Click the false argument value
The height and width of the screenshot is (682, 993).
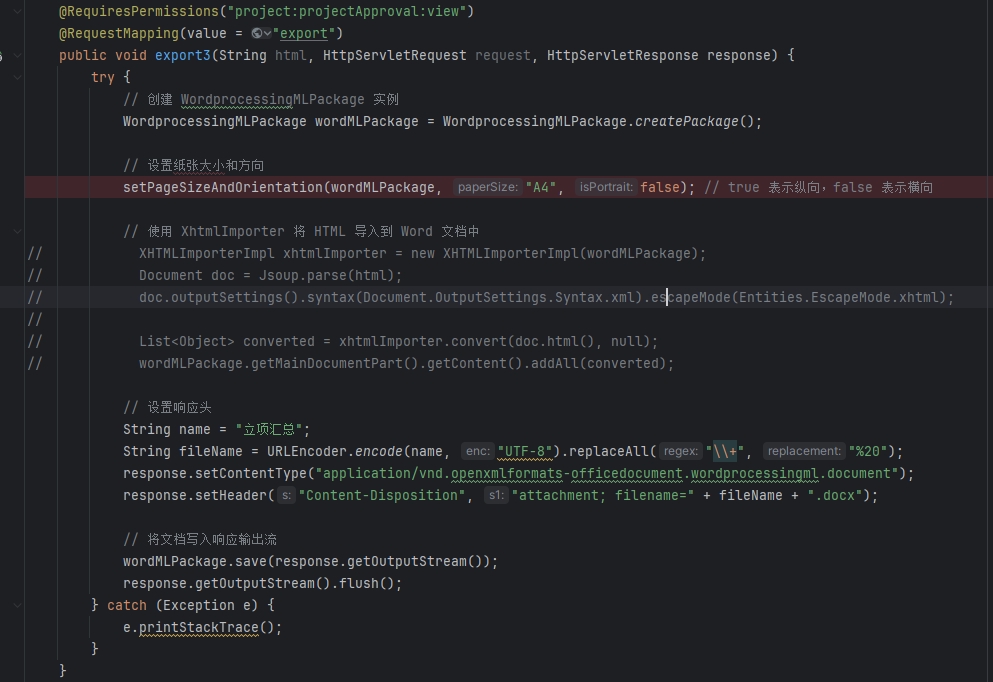coord(659,187)
